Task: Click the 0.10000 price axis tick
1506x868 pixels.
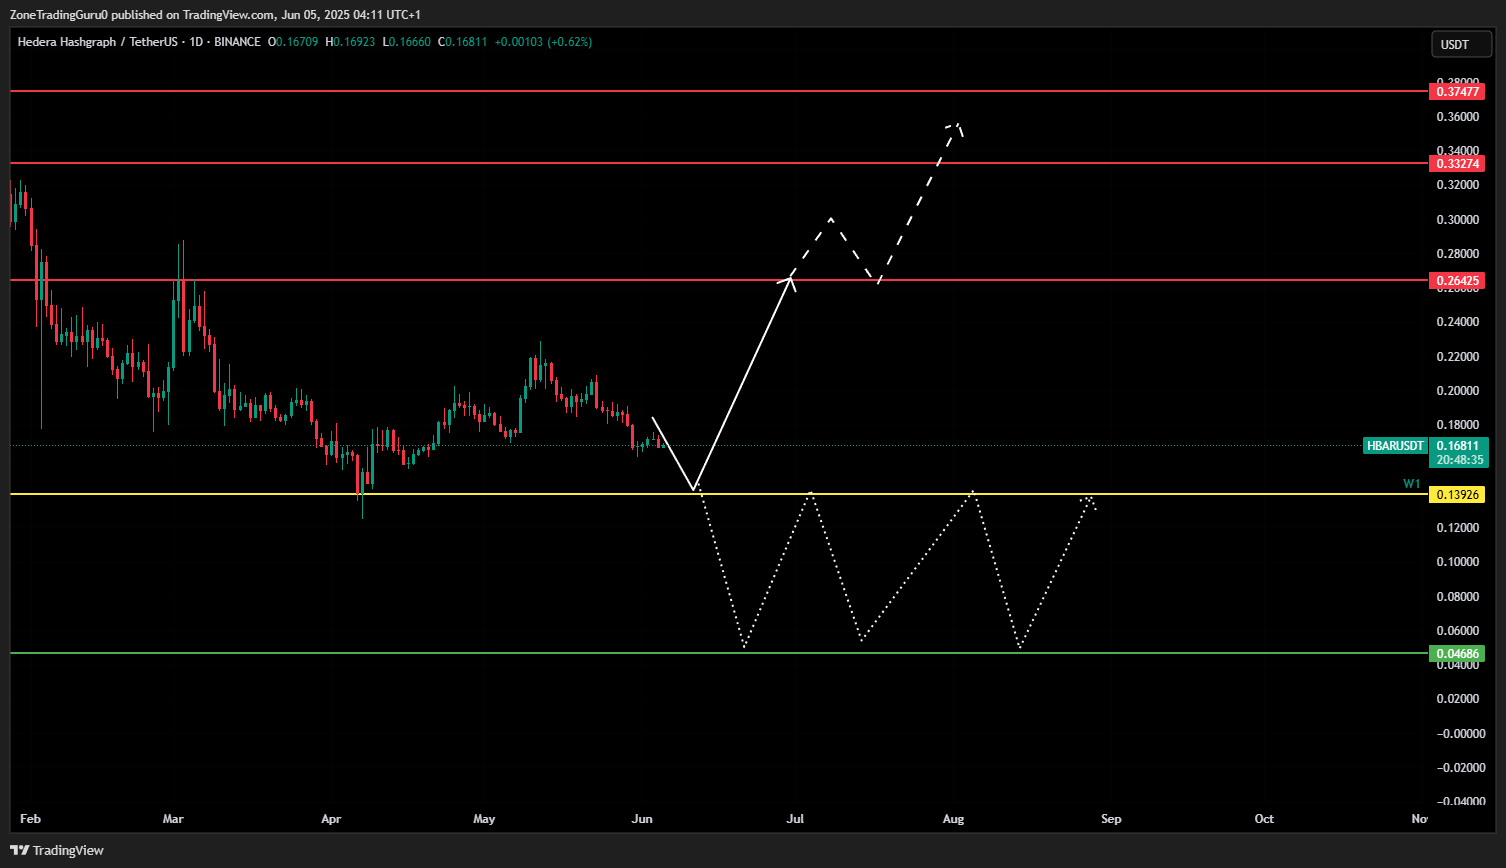Action: (1458, 562)
